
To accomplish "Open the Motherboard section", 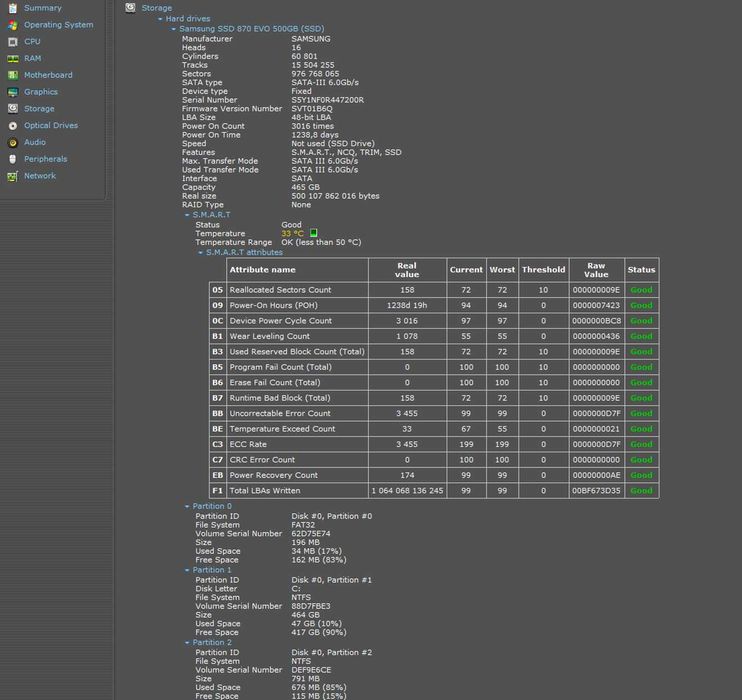I will [48, 75].
